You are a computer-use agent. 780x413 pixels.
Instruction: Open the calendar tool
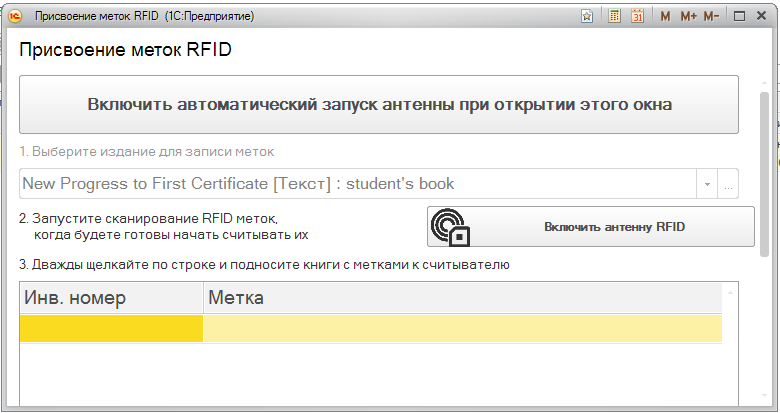[637, 17]
